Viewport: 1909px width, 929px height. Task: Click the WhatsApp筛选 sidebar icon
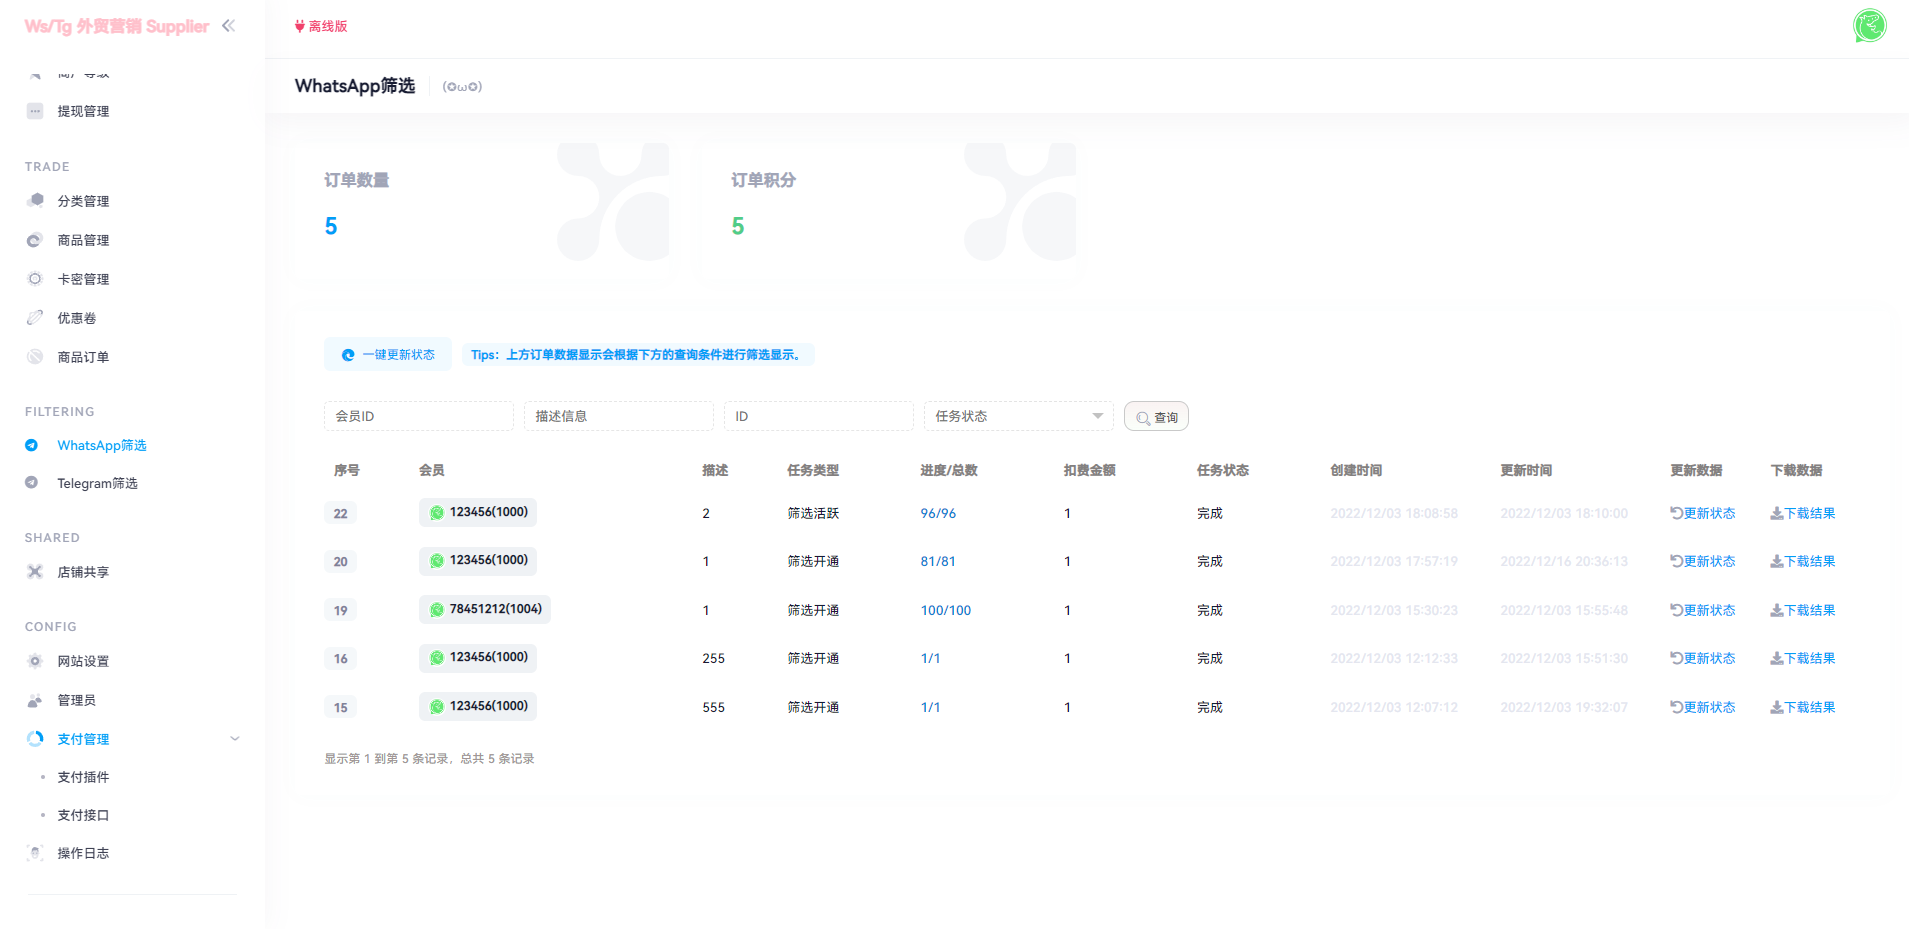[x=32, y=445]
